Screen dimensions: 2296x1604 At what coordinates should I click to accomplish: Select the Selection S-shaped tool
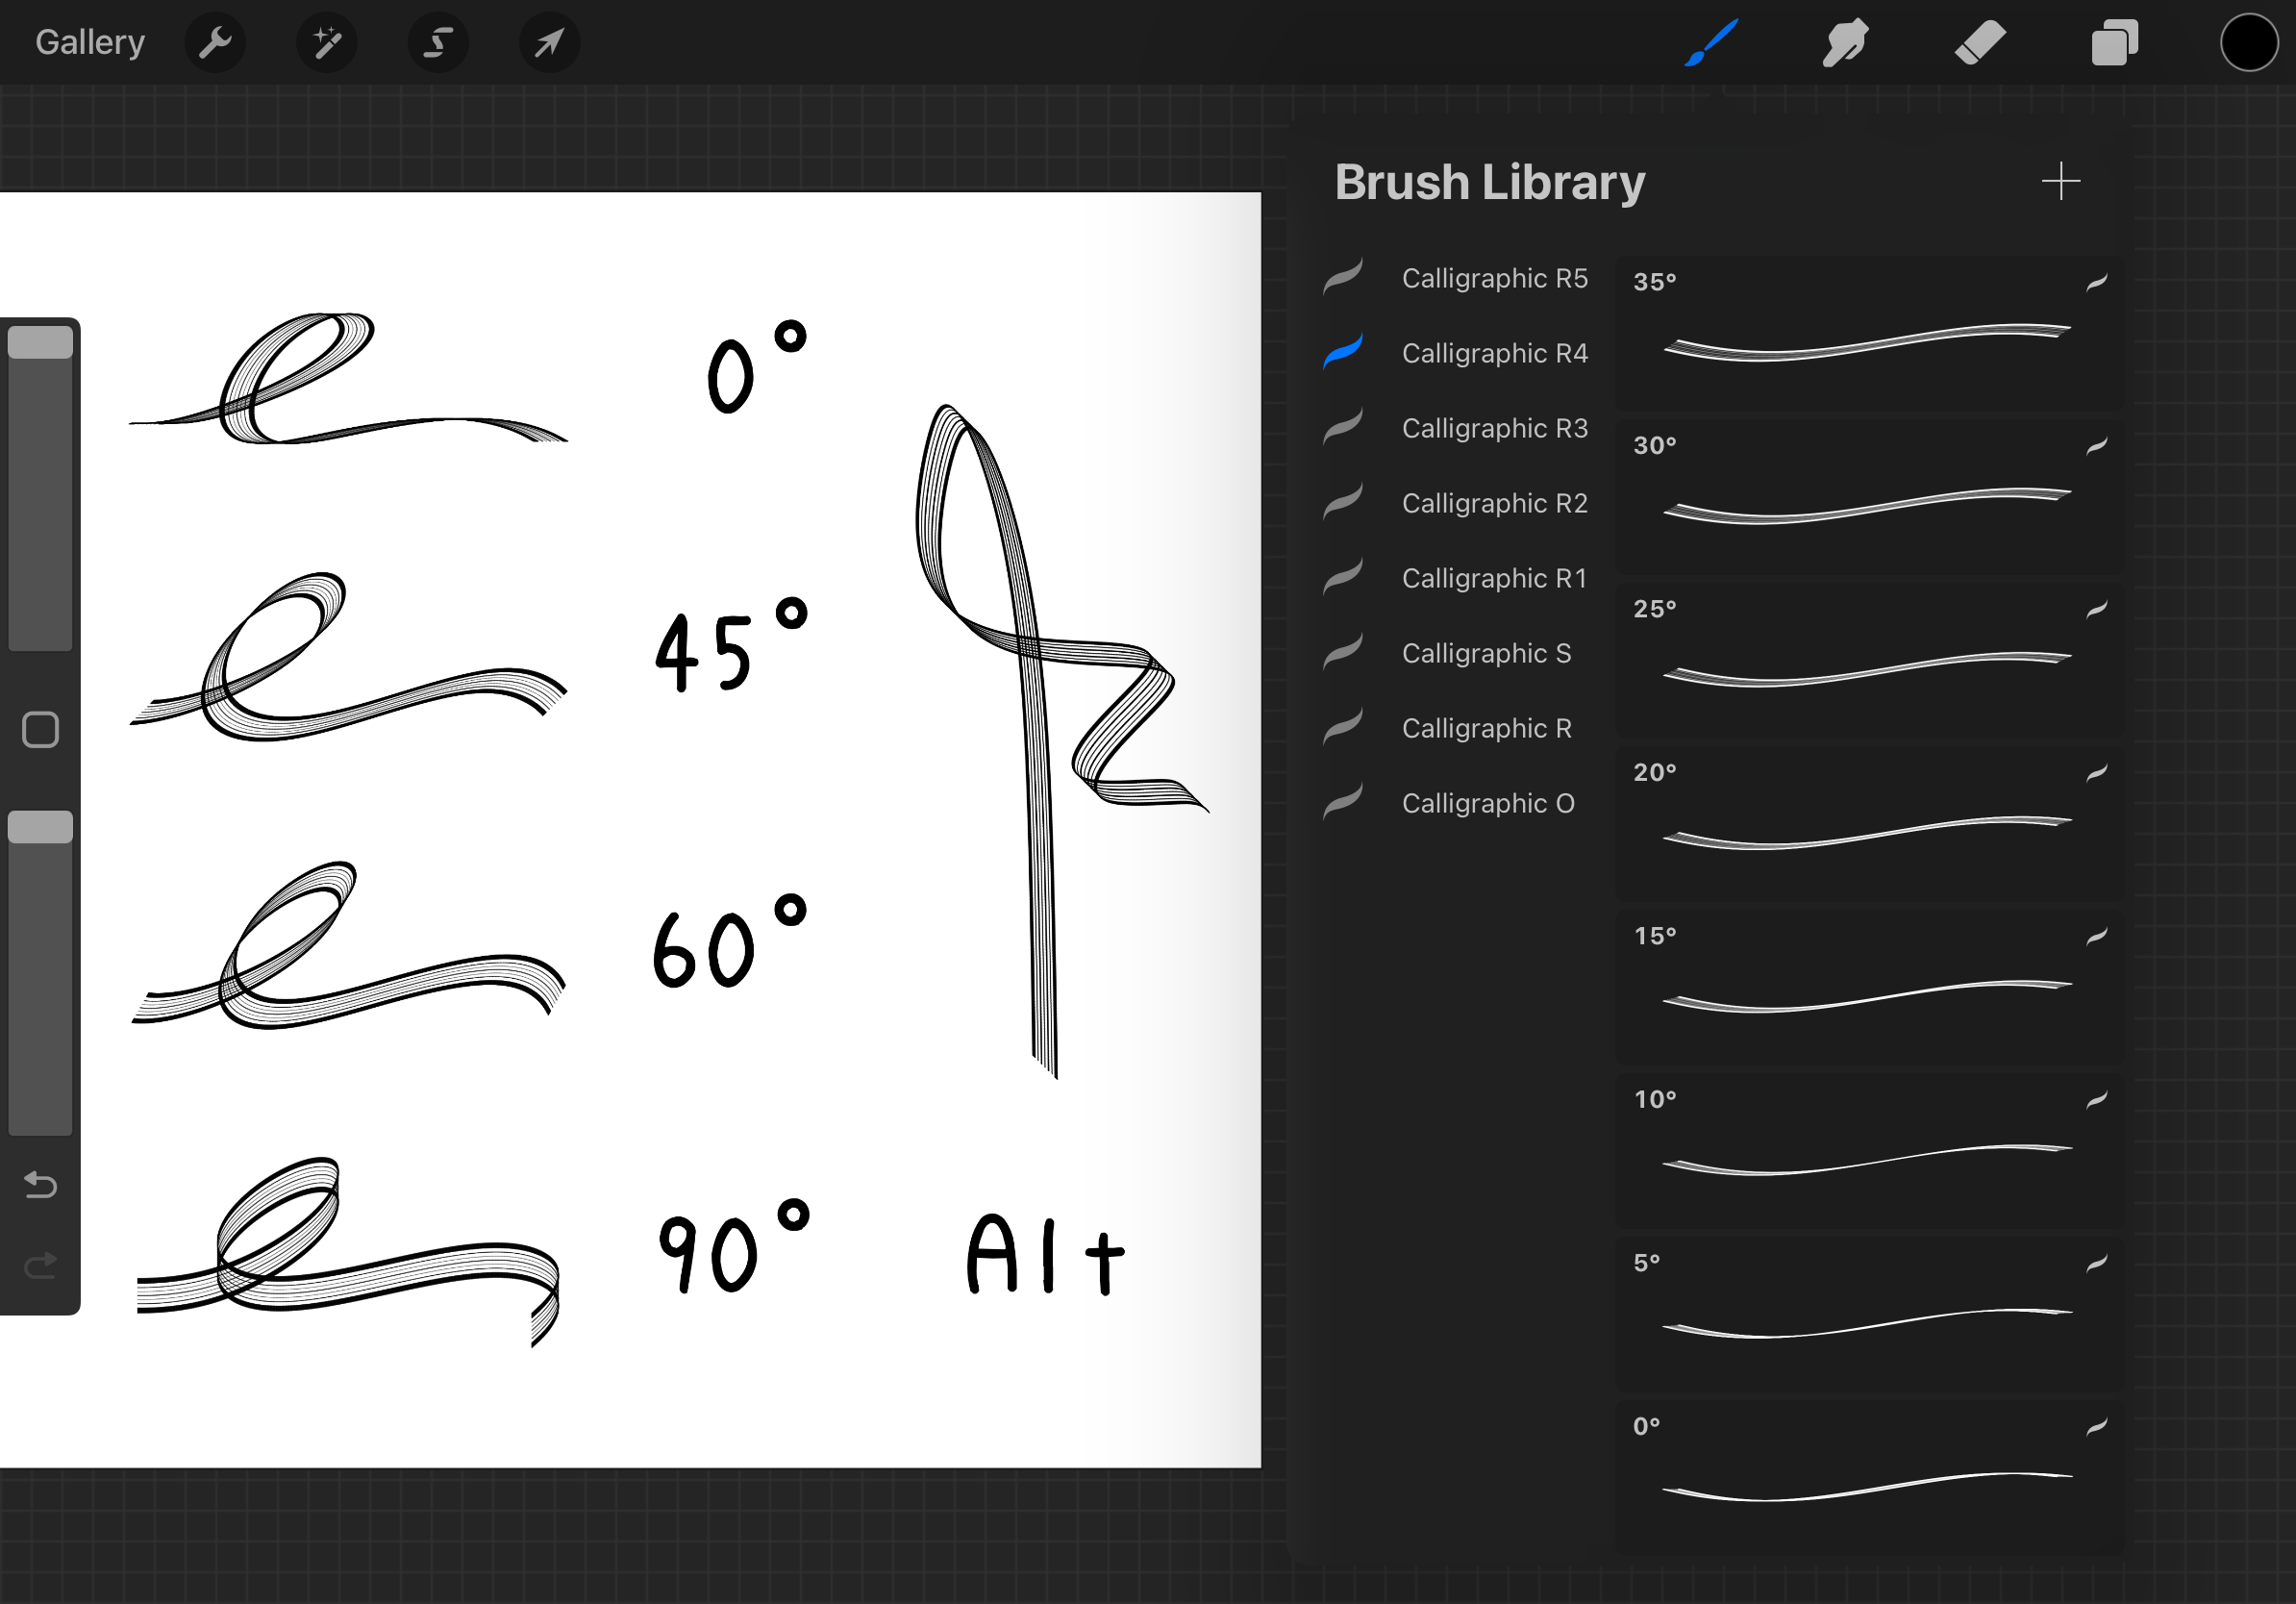pyautogui.click(x=438, y=43)
